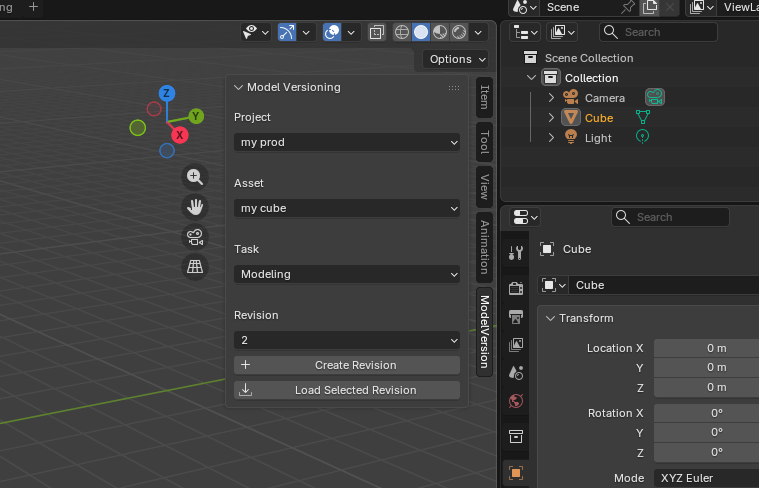Collapse the Transform panel

[549, 318]
